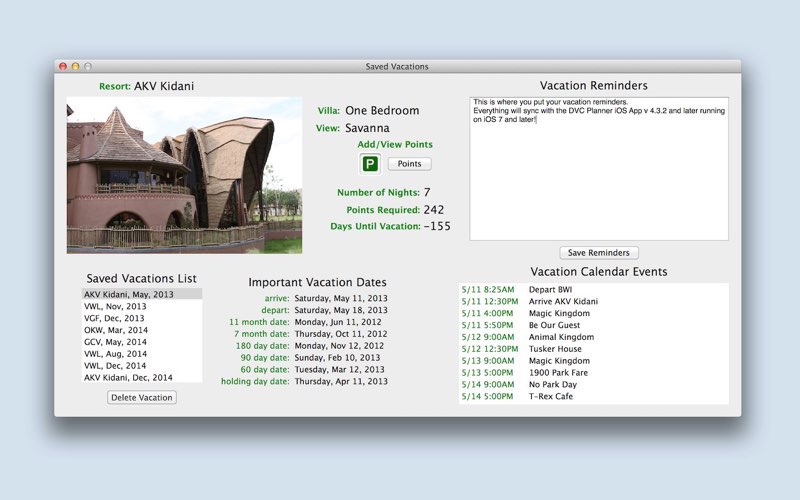The image size is (800, 500).
Task: Click 90 day date Sunday, Feb 10, 2013
Action: [337, 358]
